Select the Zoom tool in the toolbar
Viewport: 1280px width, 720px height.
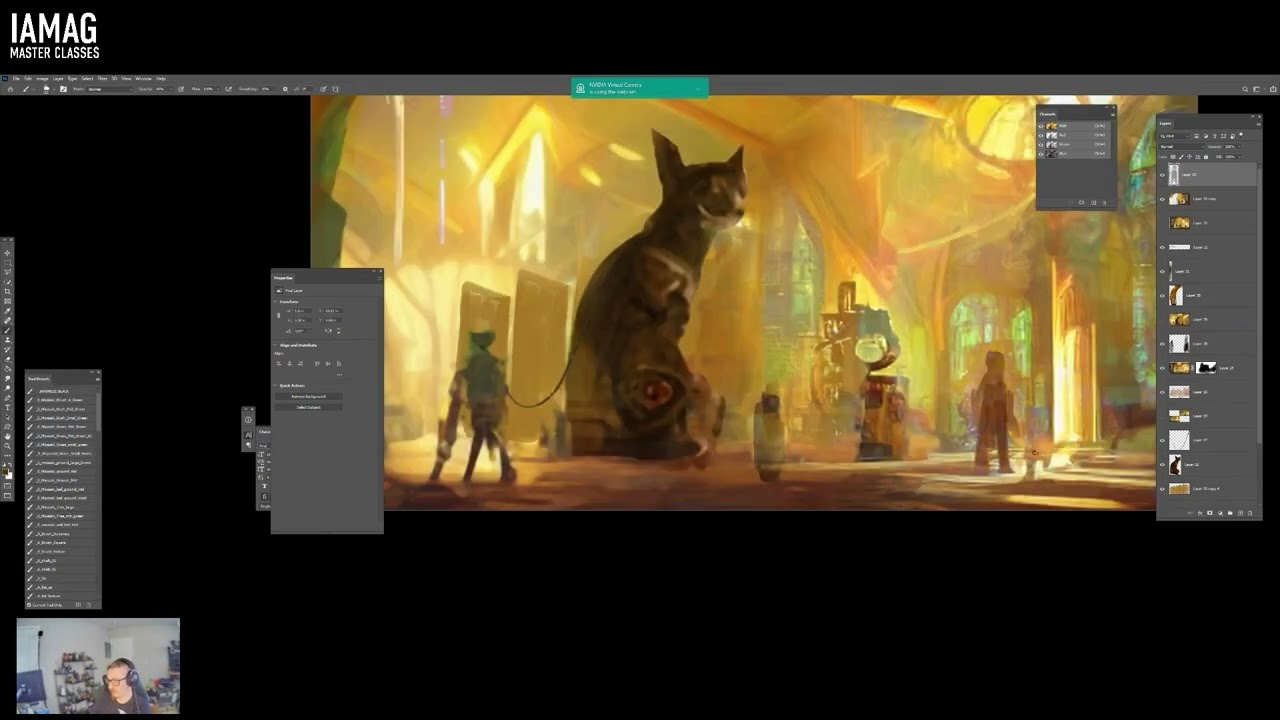tap(7, 446)
